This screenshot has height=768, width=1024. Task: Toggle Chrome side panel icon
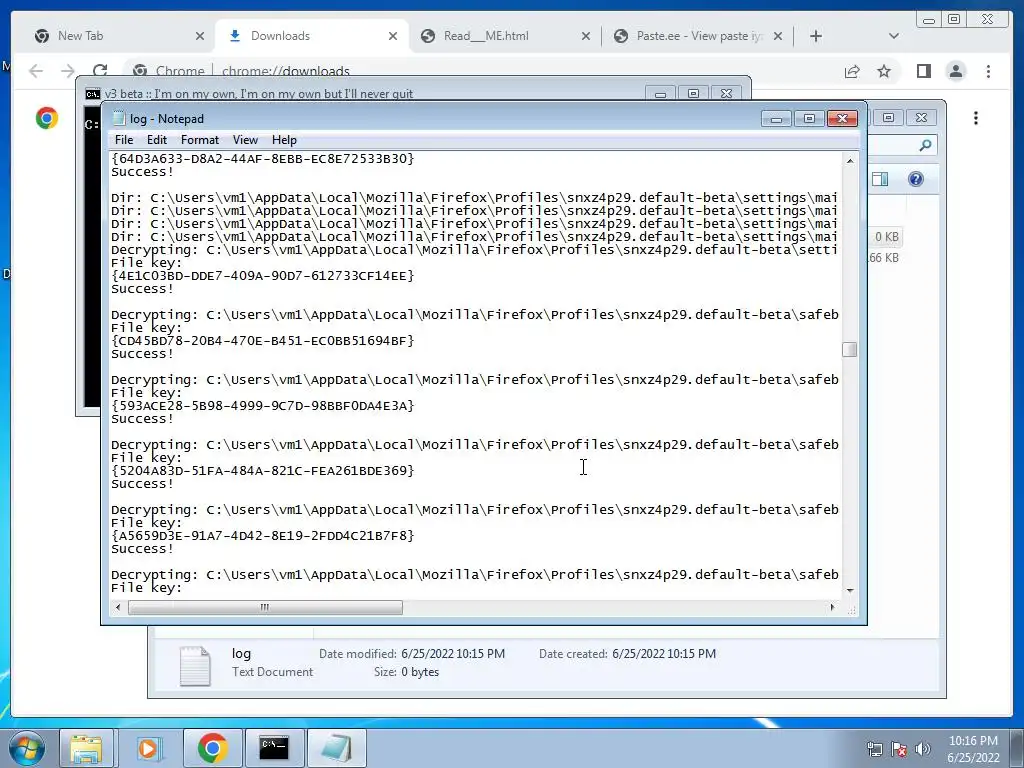(923, 71)
